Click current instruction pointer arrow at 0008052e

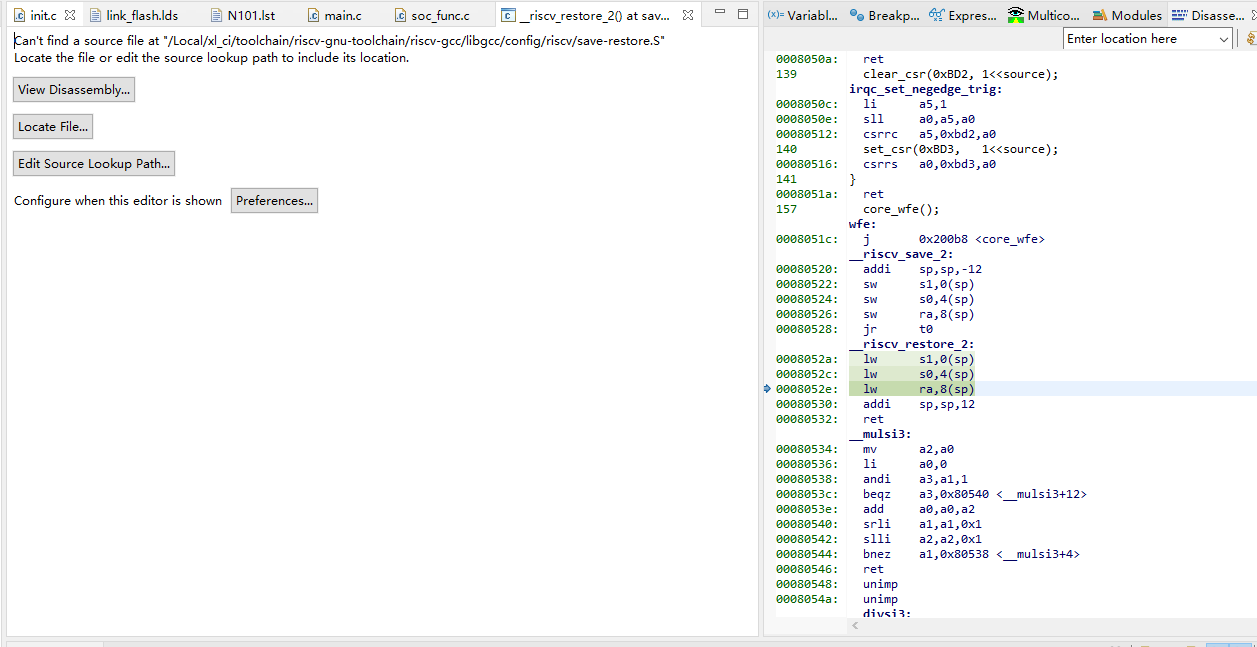(x=767, y=389)
